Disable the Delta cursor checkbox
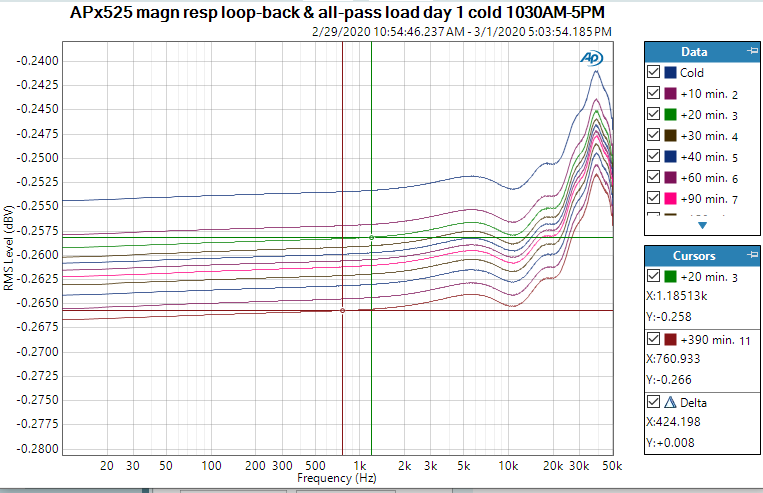 (653, 402)
